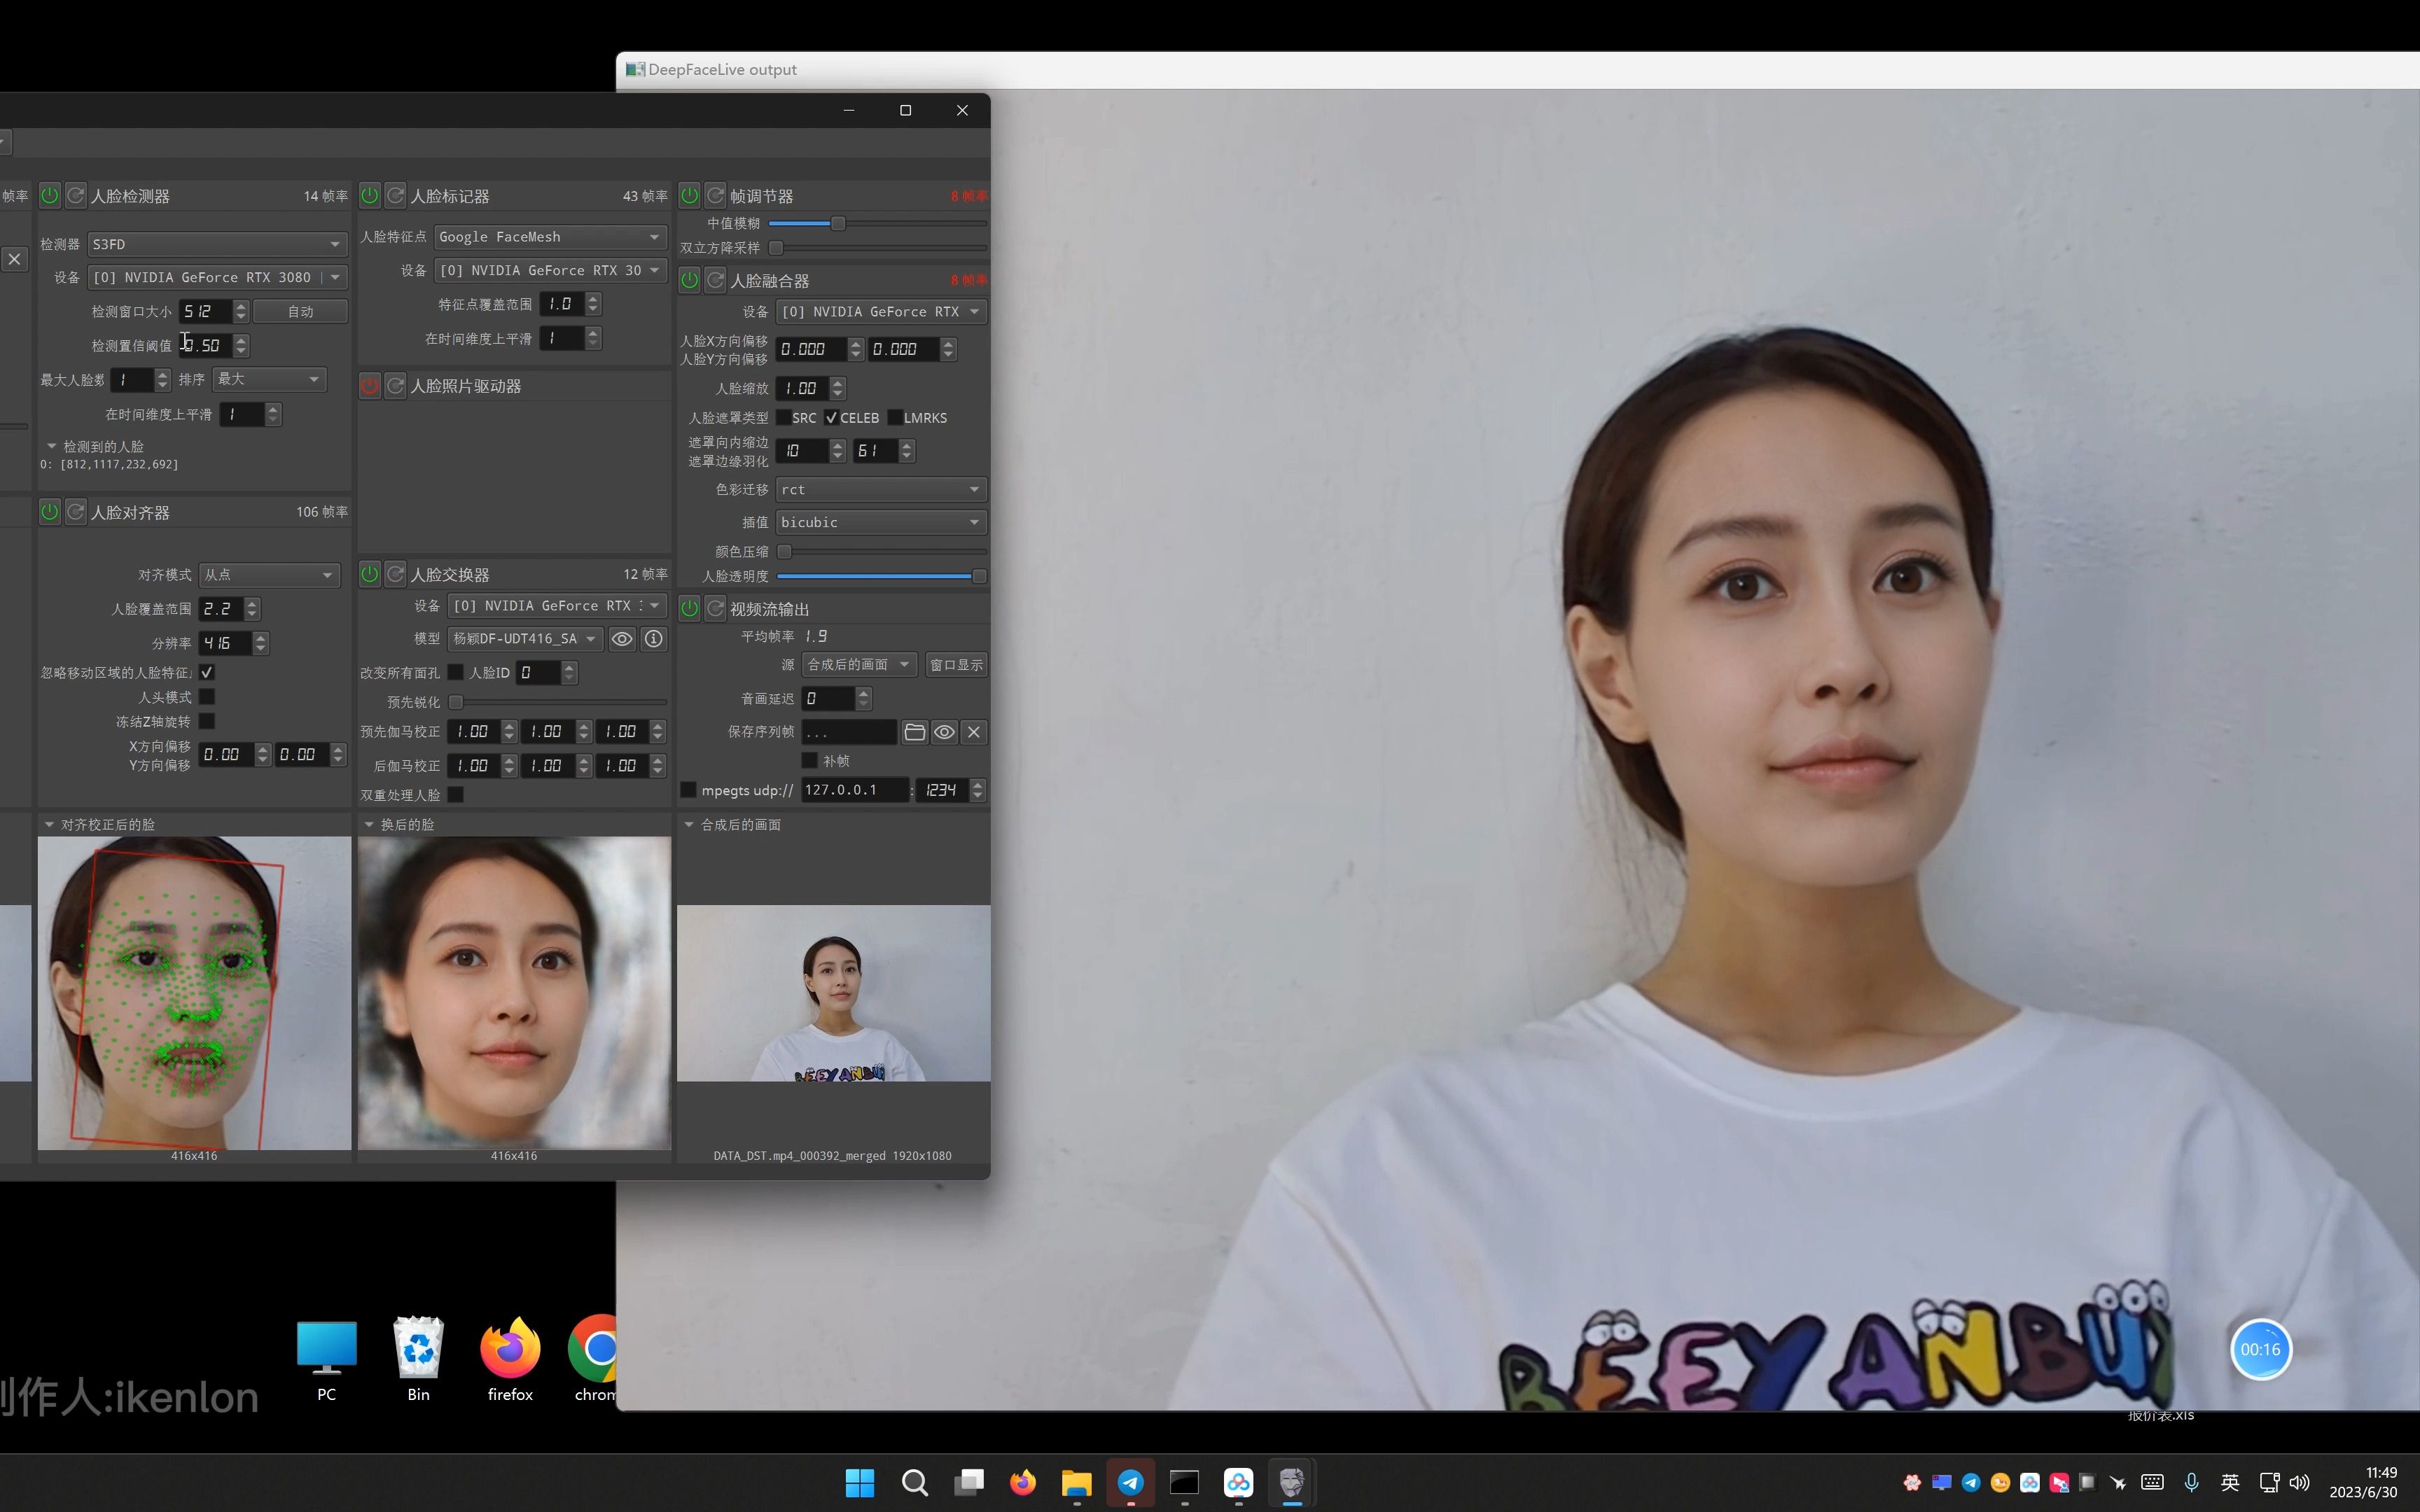Viewport: 2420px width, 1512px height.
Task: Reset 人脸照片驱动器 module settings icon
Action: click(395, 385)
